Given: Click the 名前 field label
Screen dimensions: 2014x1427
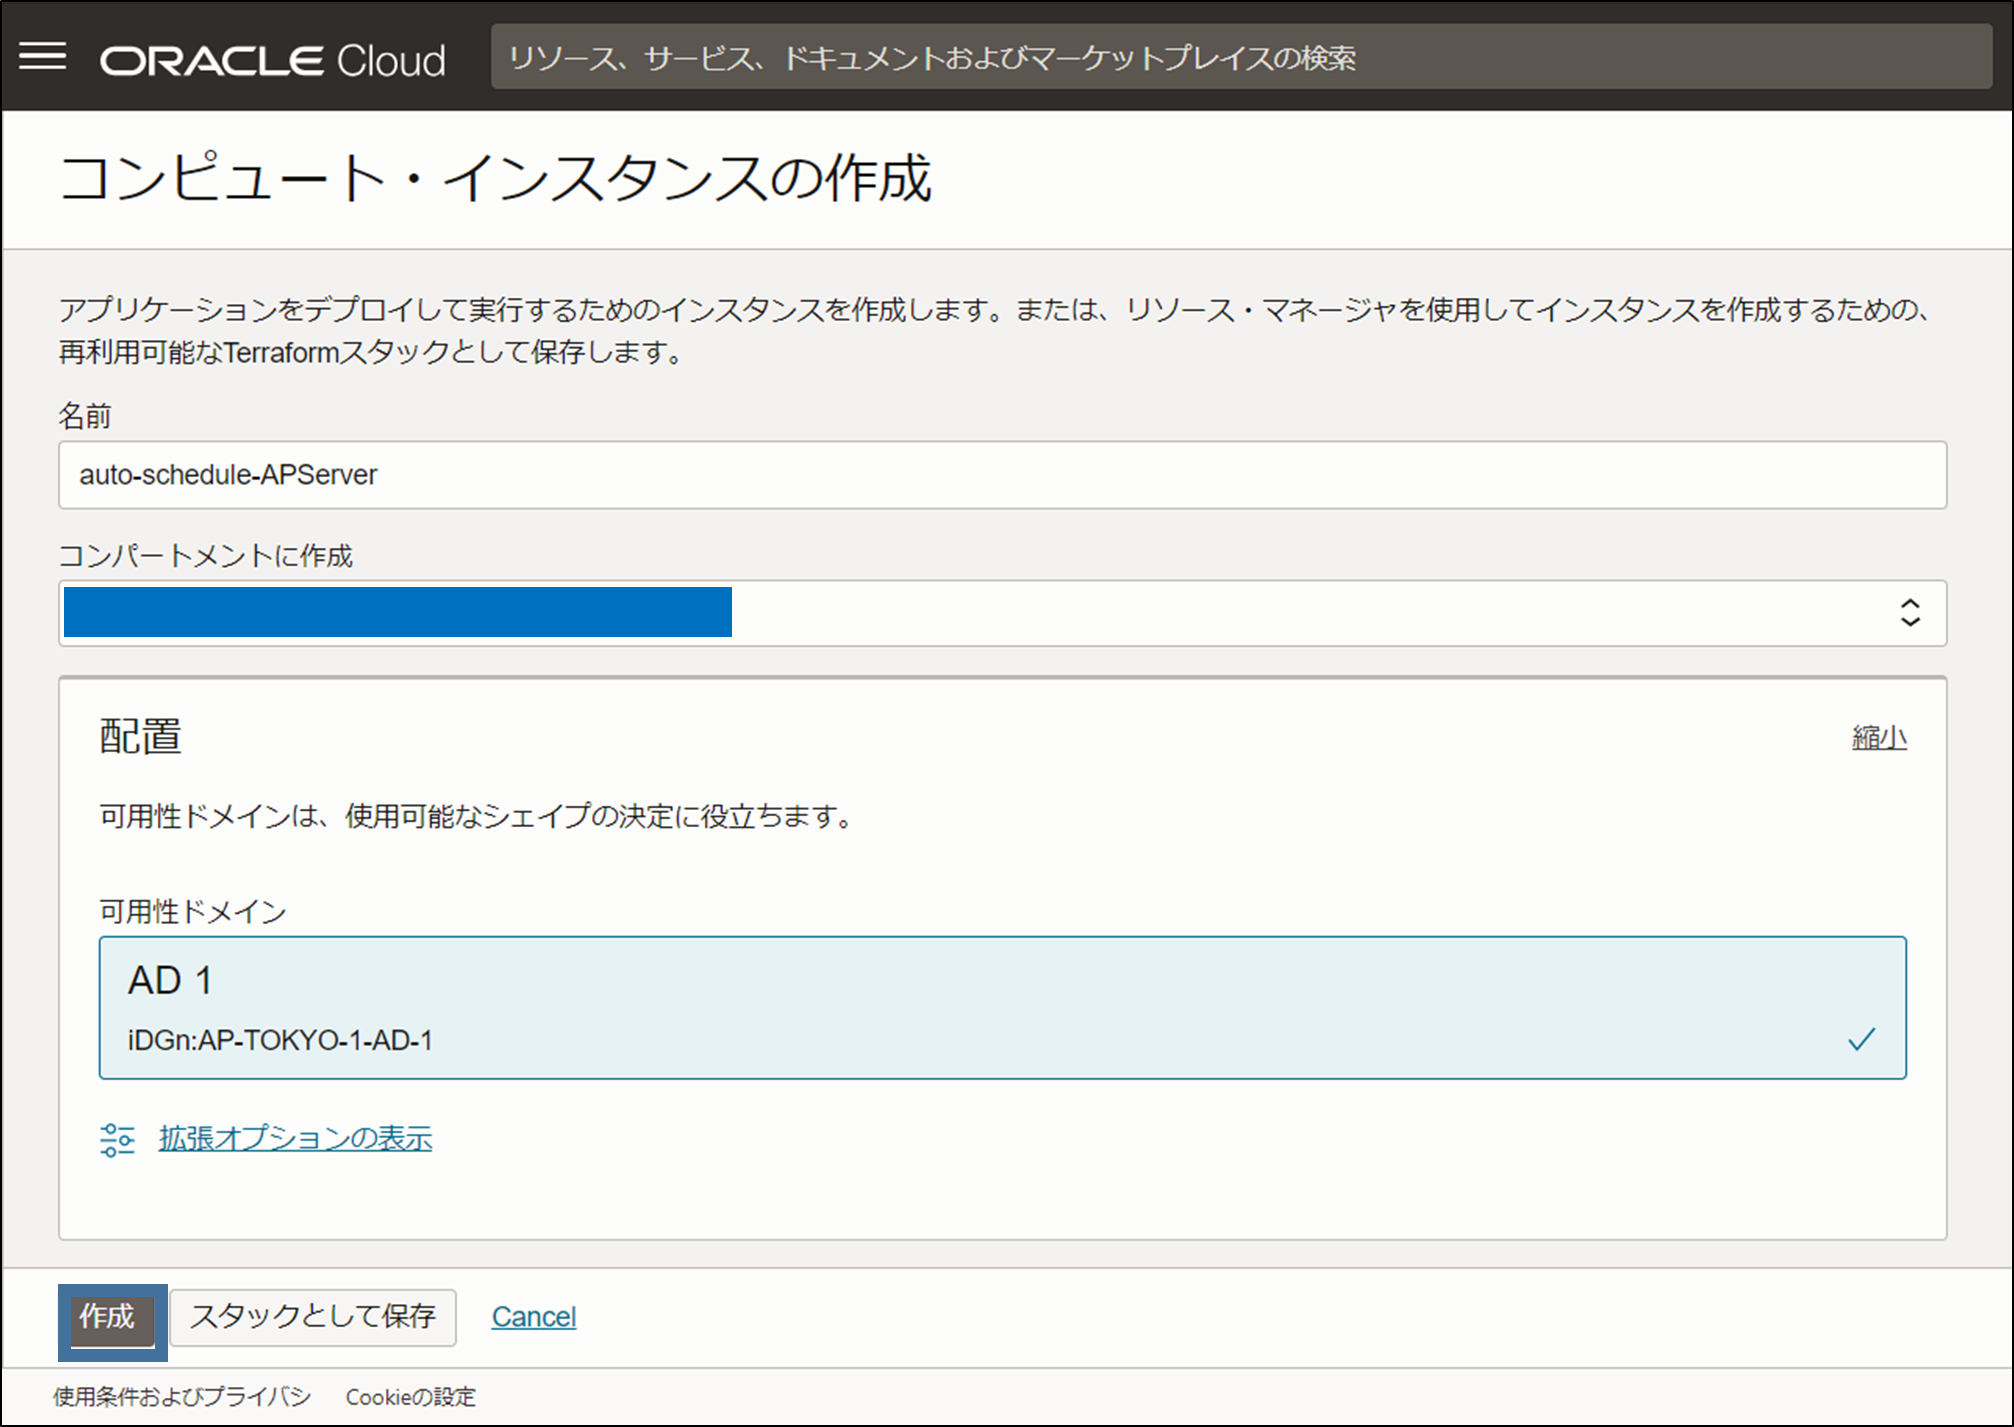Looking at the screenshot, I should click(85, 415).
